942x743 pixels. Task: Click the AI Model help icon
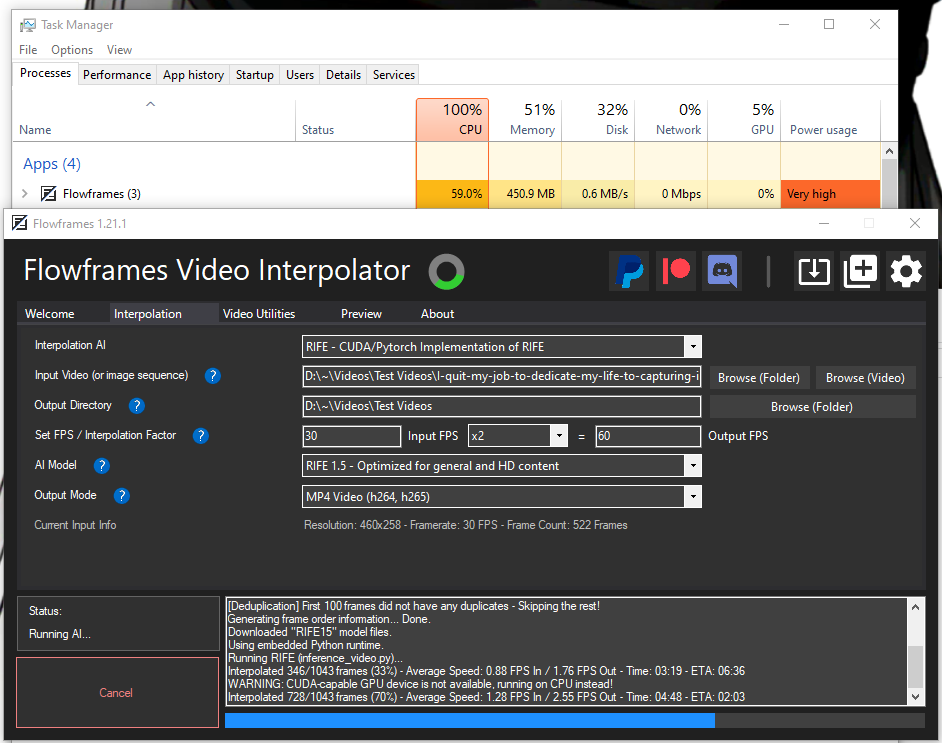pyautogui.click(x=101, y=465)
